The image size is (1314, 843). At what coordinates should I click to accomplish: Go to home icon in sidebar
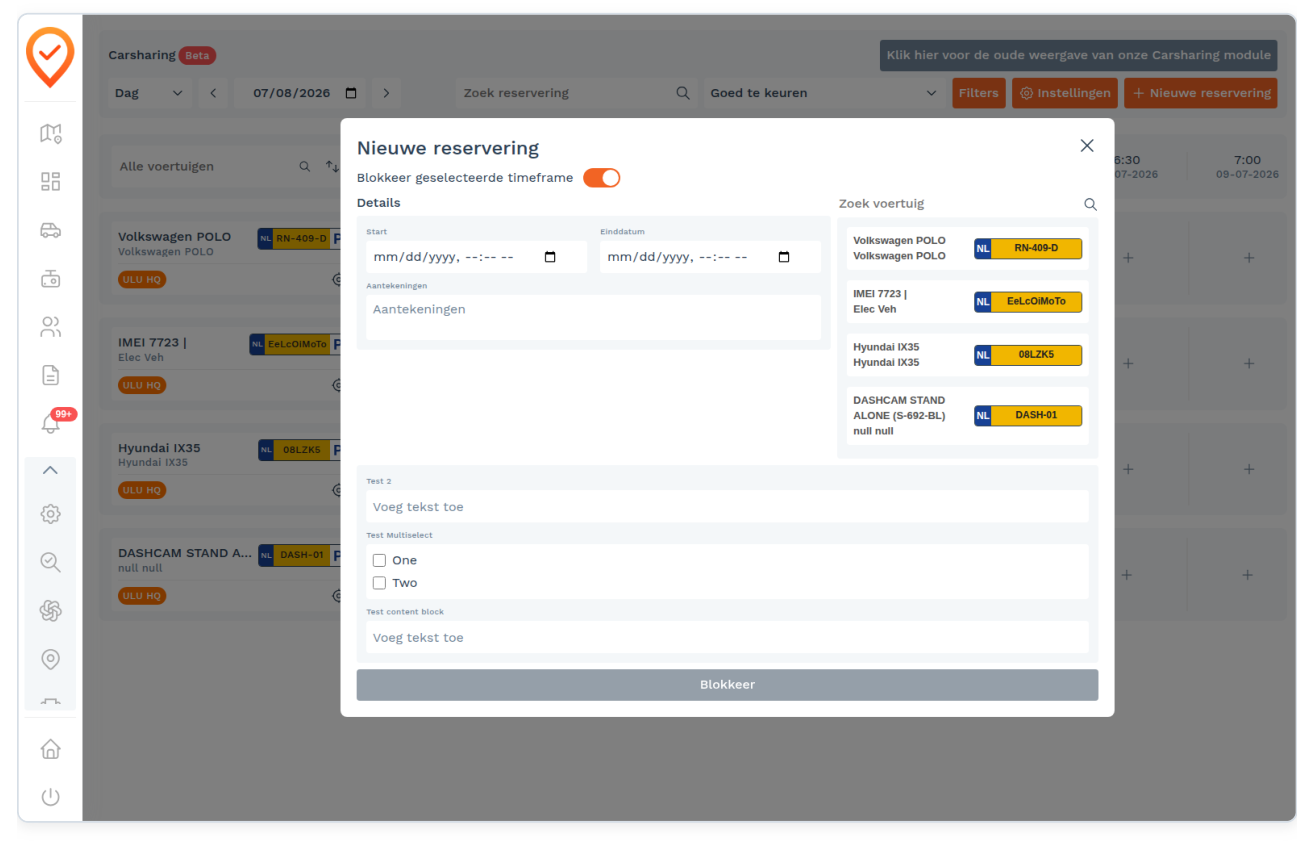(50, 749)
